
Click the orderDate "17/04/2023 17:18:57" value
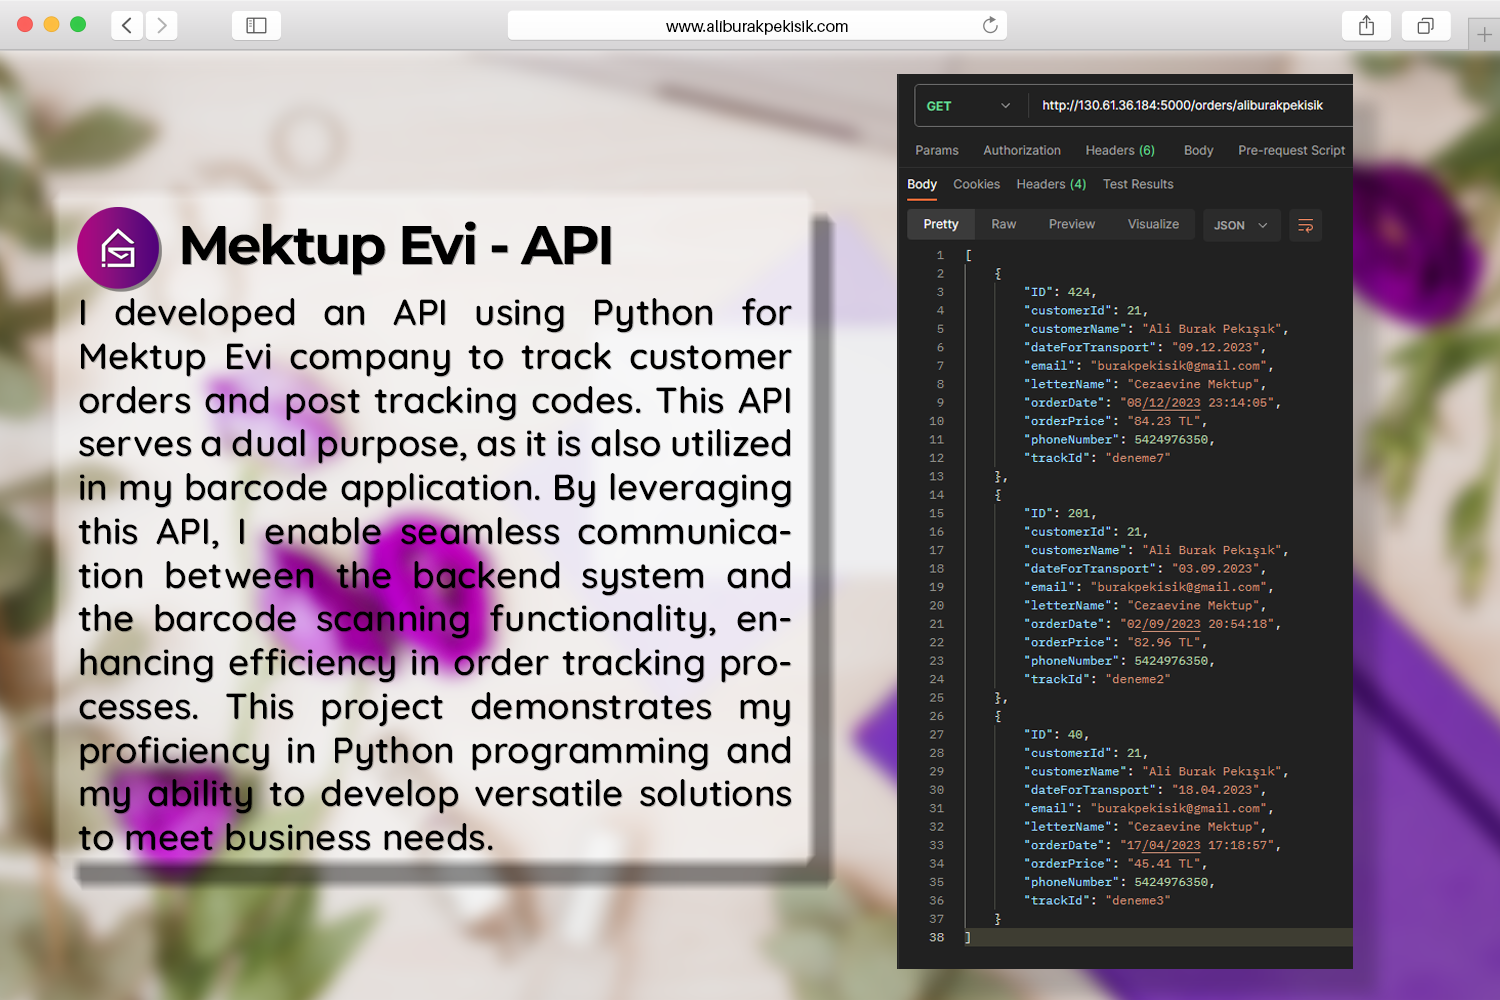[x=1197, y=845]
